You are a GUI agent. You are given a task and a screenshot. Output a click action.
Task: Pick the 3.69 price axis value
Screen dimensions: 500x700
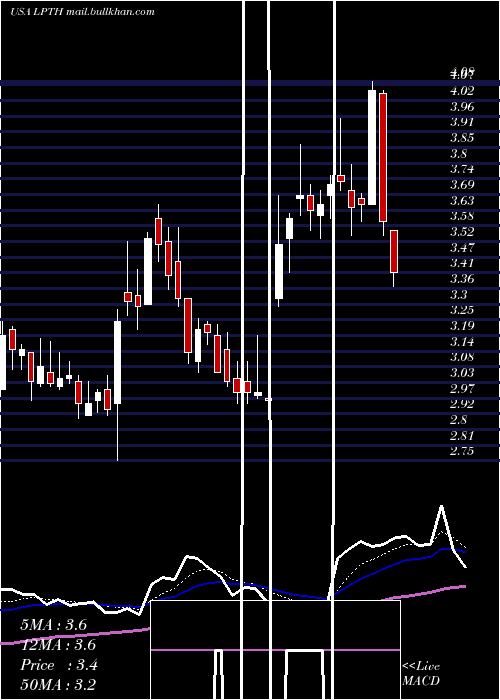462,184
